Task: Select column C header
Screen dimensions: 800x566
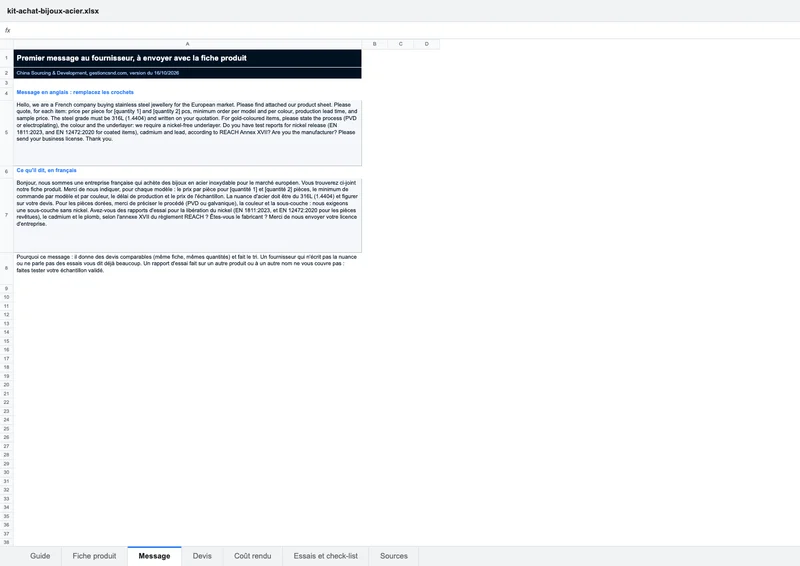Action: [401, 44]
